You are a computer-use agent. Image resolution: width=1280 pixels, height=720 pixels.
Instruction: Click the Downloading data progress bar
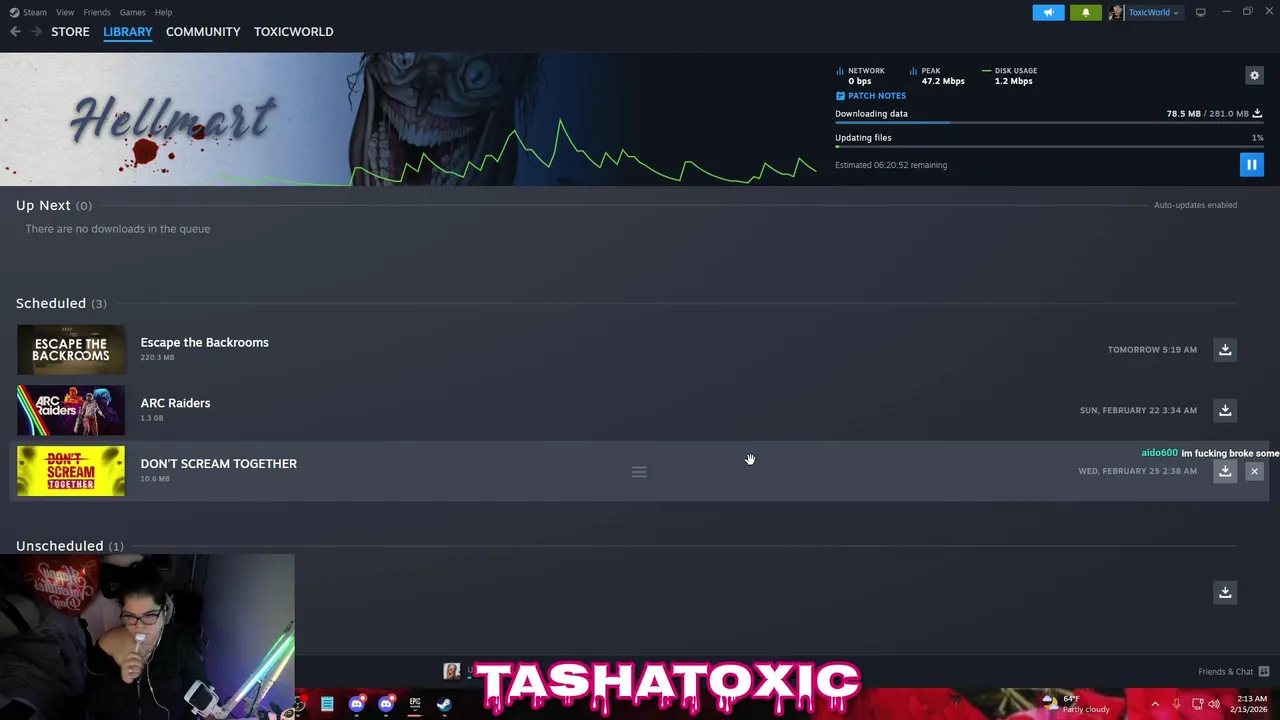pyautogui.click(x=1049, y=122)
